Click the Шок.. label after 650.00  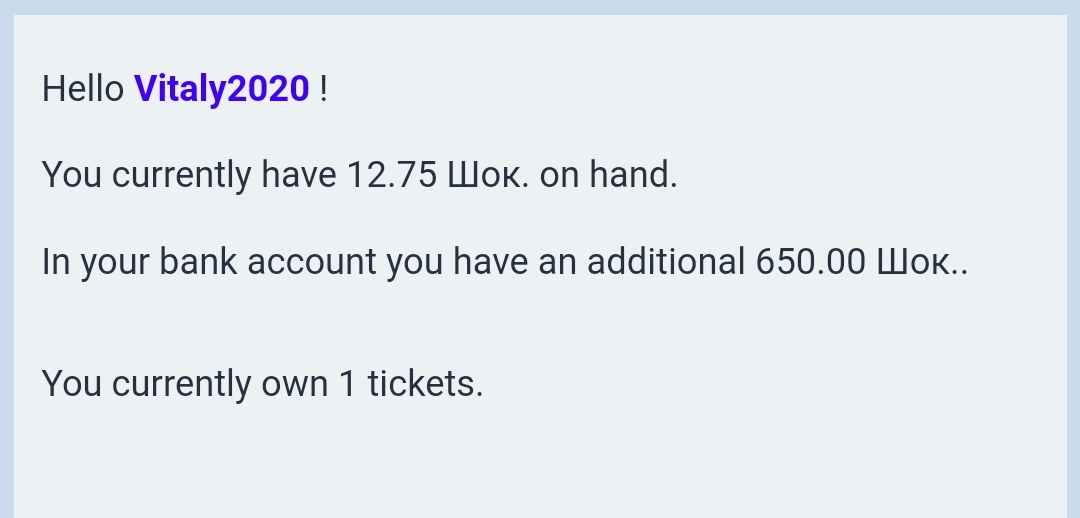[922, 262]
